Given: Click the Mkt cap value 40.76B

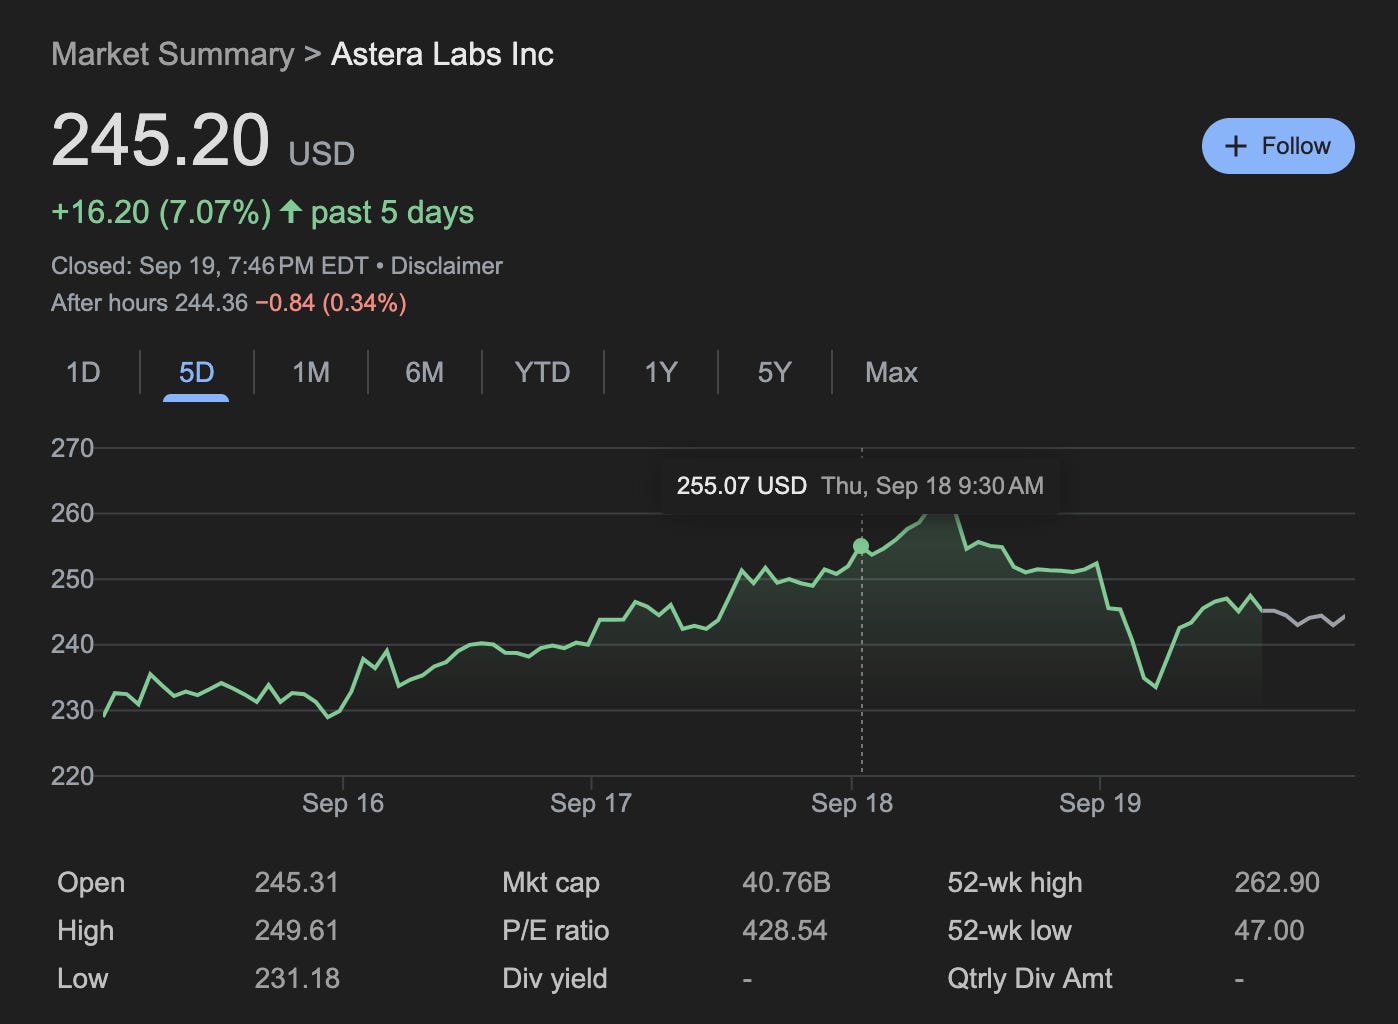Looking at the screenshot, I should point(786,883).
